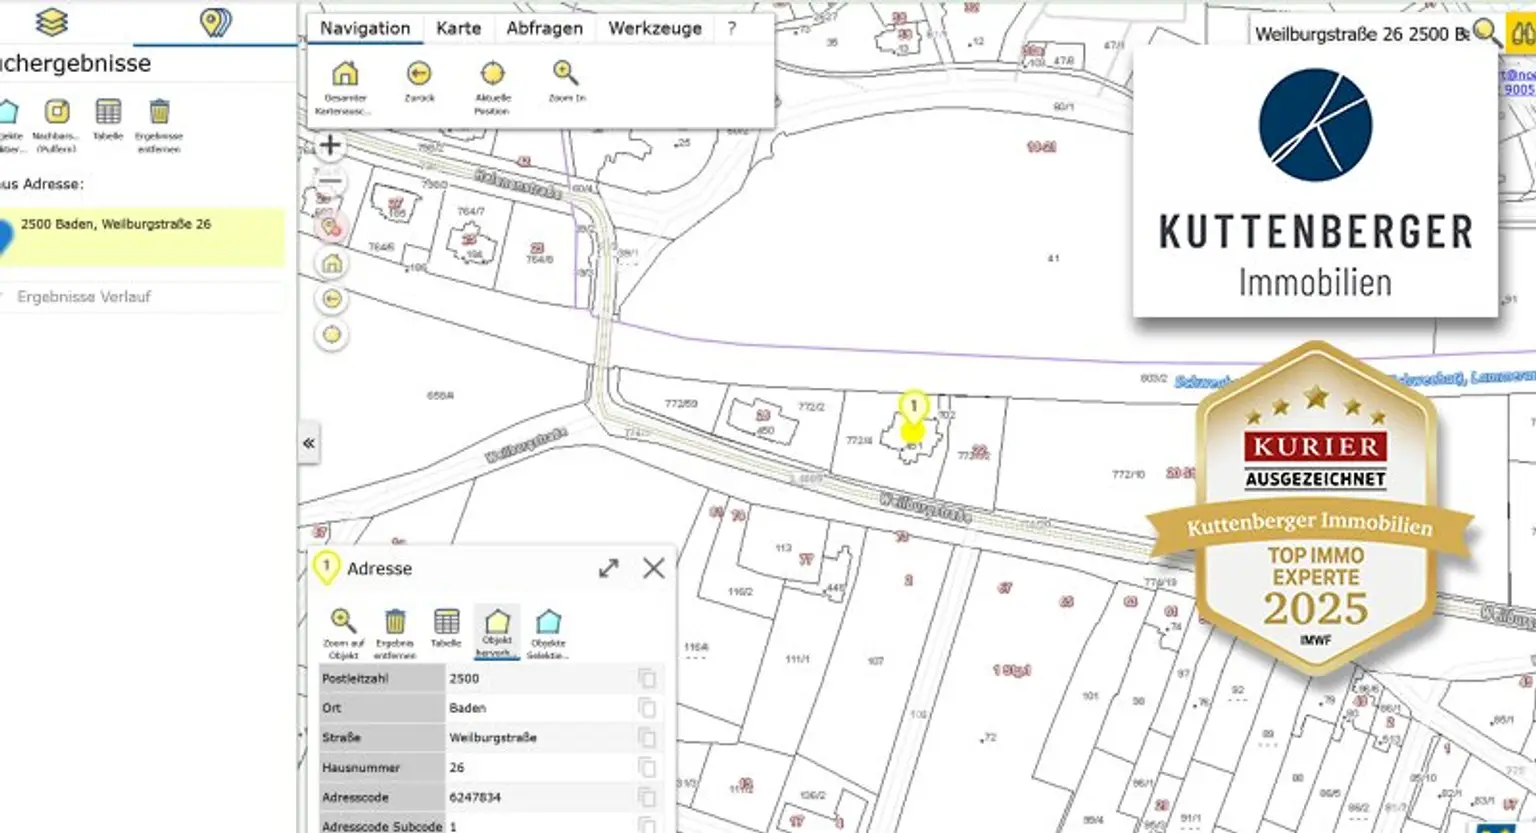Click the address search input field
Image resolution: width=1536 pixels, height=833 pixels.
[1358, 34]
